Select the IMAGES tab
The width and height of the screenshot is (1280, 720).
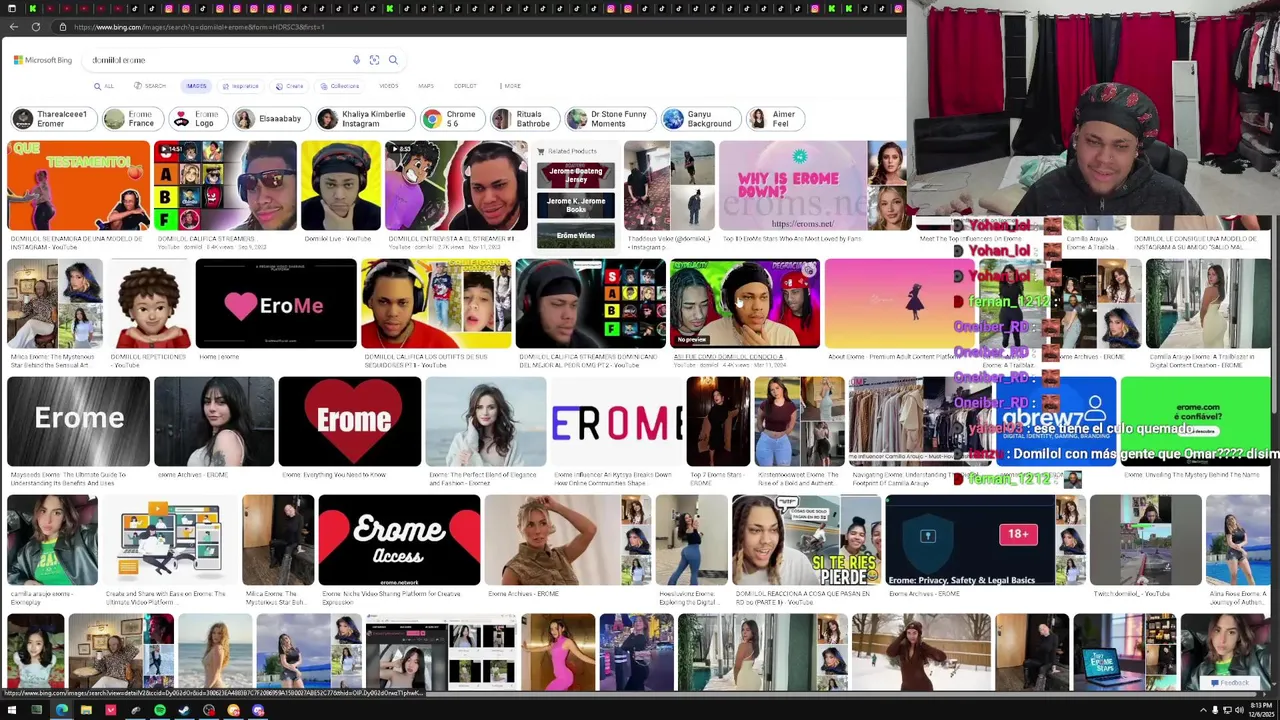(196, 86)
